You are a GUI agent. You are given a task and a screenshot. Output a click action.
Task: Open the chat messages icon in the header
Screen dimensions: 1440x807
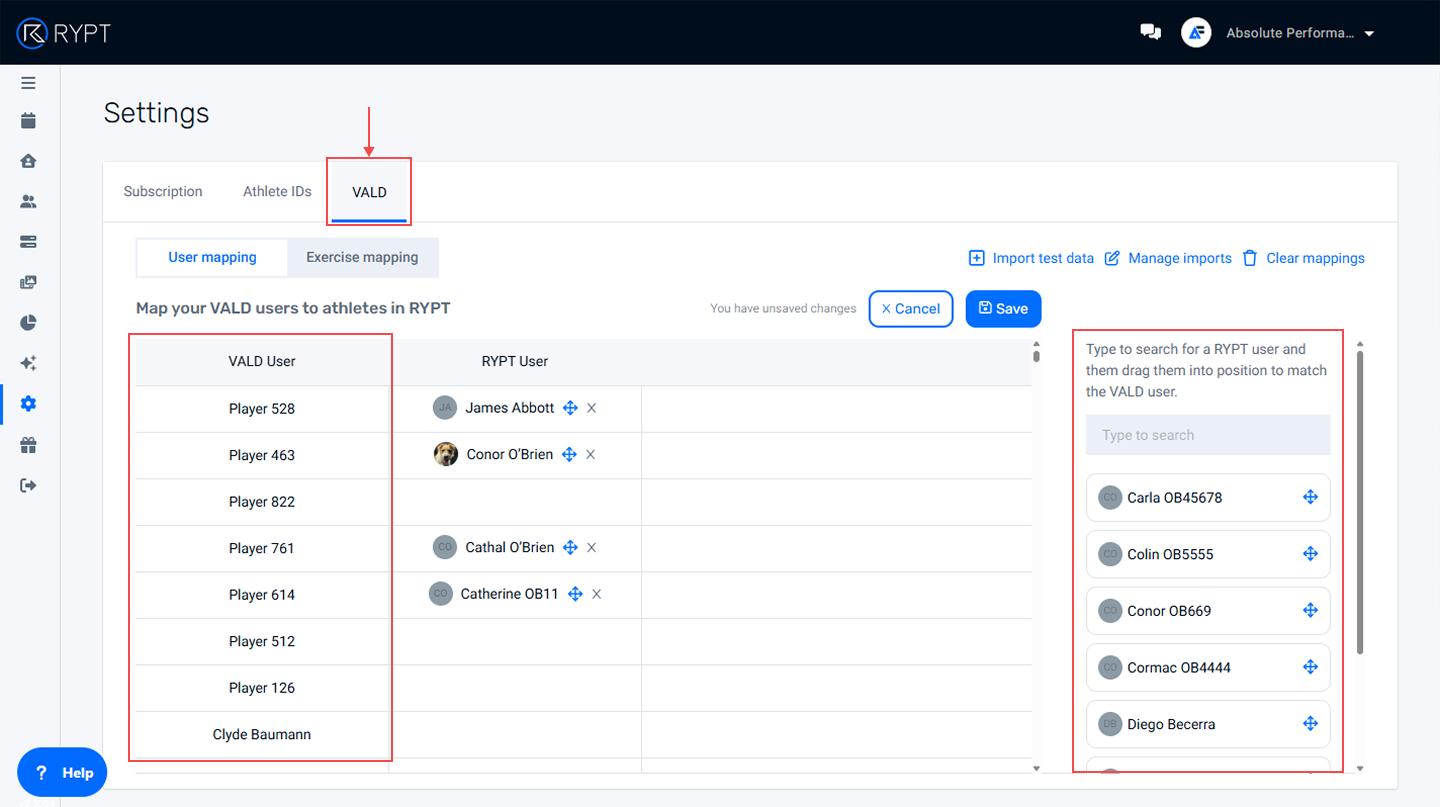coord(1151,32)
